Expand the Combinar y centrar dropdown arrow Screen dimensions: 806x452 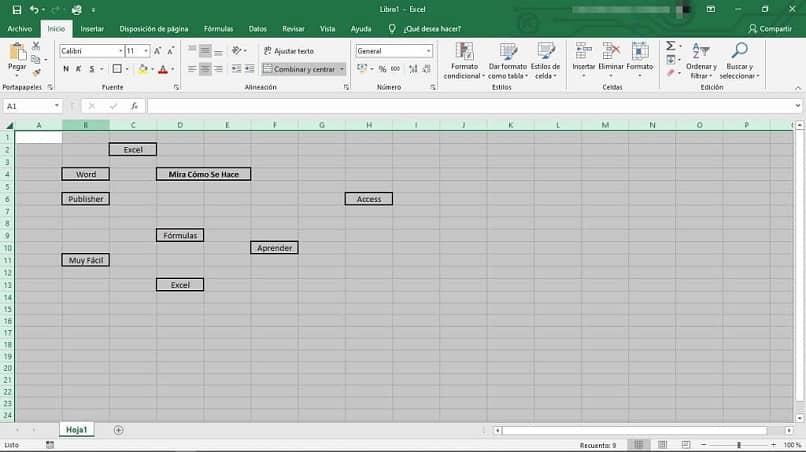click(x=342, y=69)
